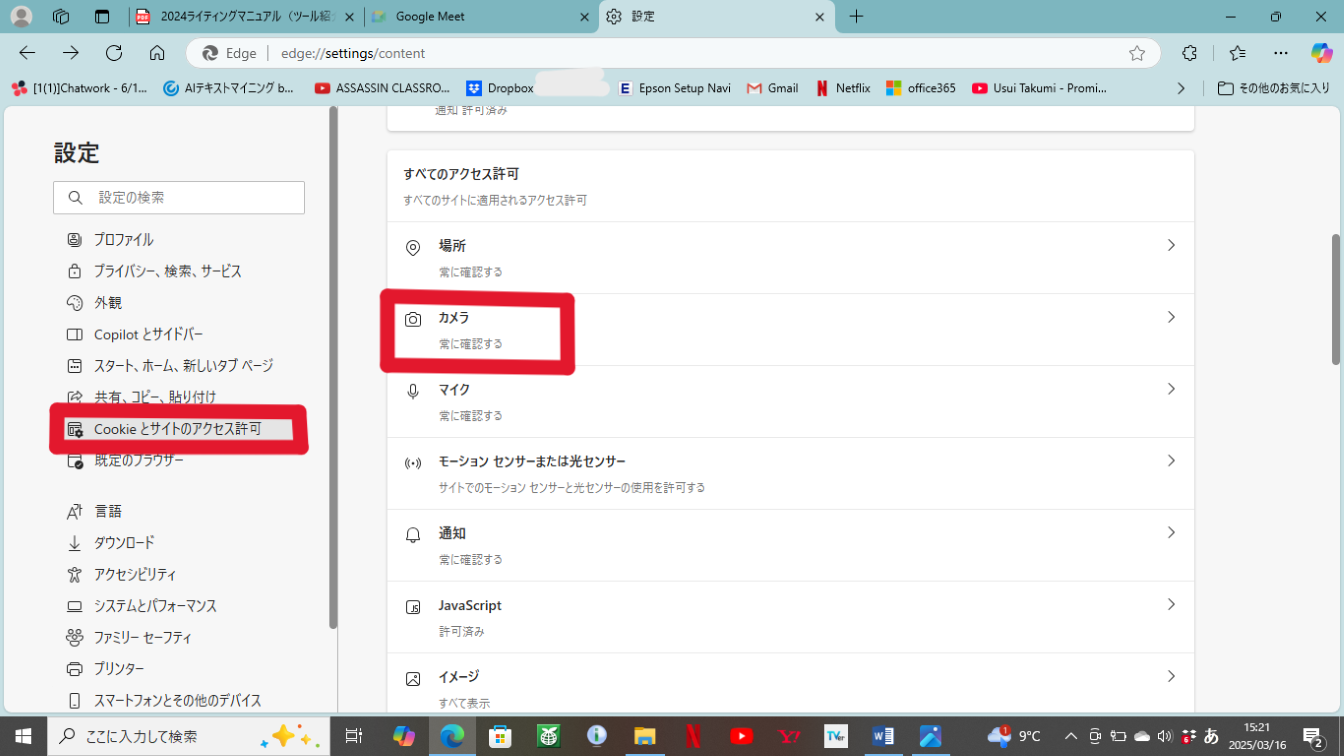1344x756 pixels.
Task: Expand the 場所 permission row arrow
Action: 1170,245
